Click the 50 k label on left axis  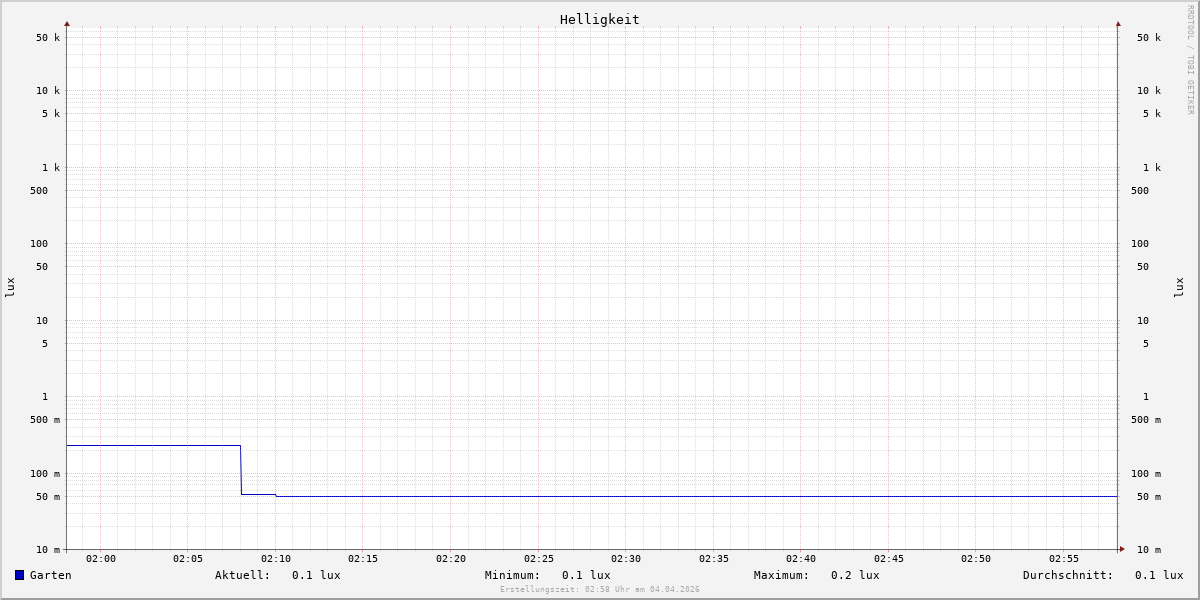point(48,38)
